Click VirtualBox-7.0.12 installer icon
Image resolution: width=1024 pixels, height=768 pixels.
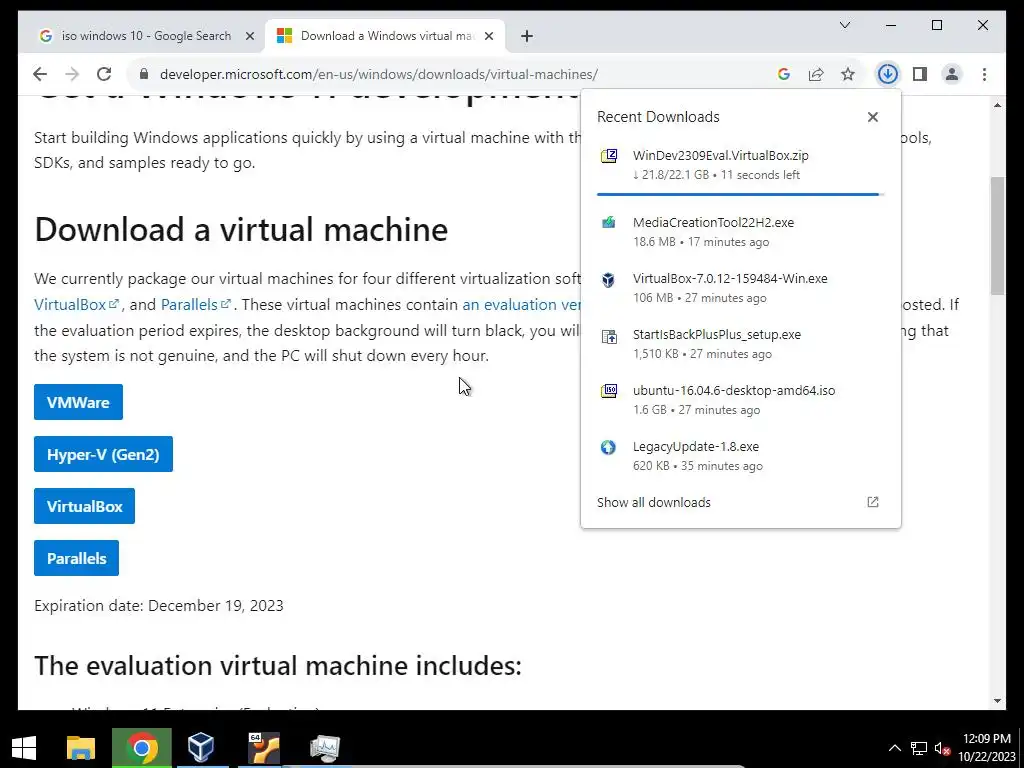pyautogui.click(x=609, y=280)
